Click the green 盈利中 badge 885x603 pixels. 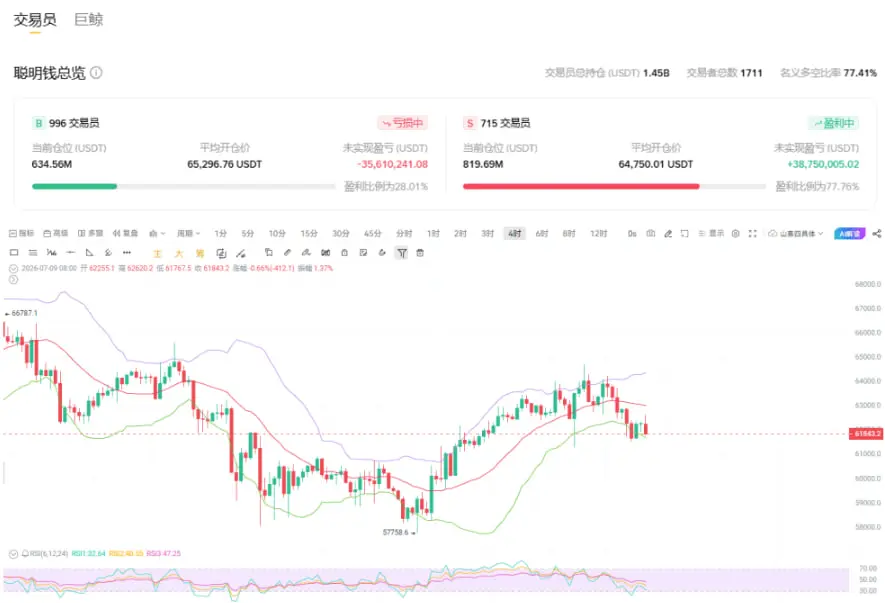[x=834, y=123]
